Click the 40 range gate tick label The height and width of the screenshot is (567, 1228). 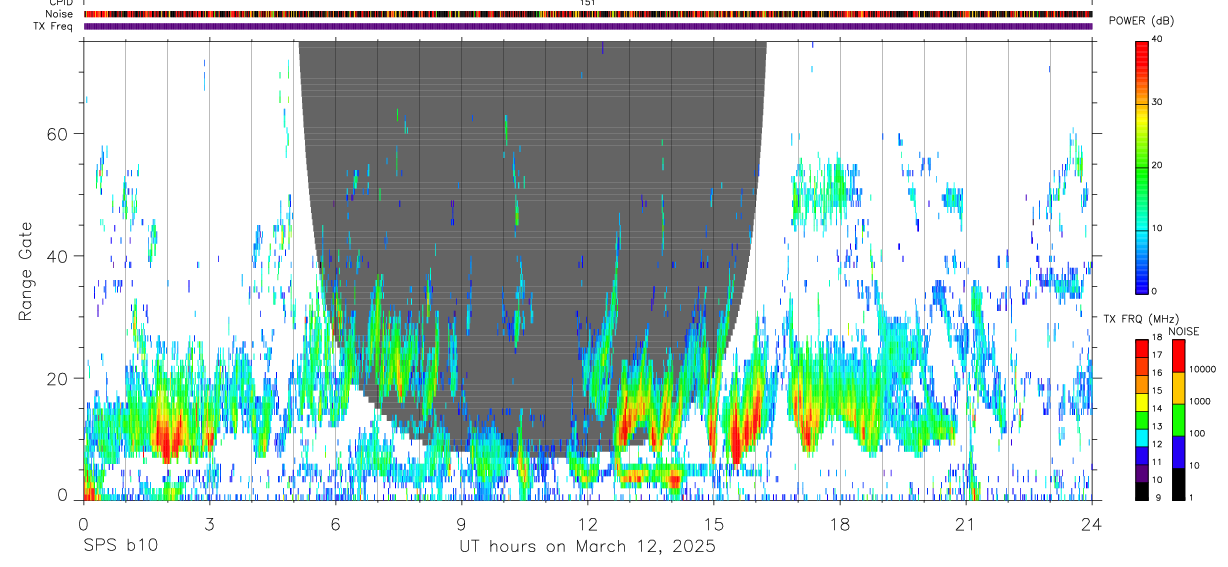[56, 256]
